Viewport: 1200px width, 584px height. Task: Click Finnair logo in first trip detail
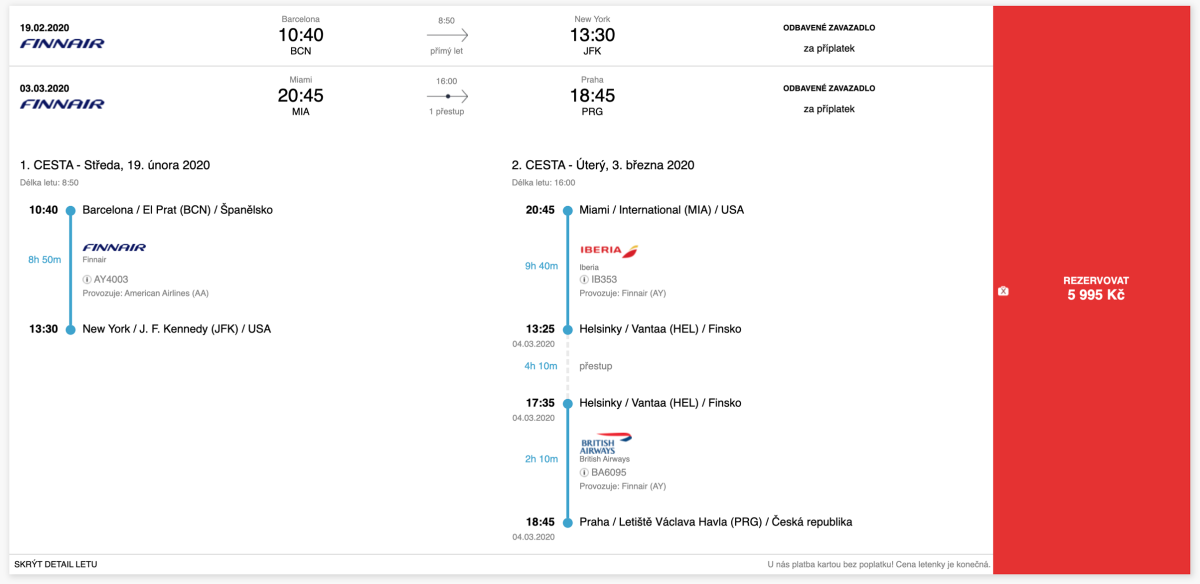(x=114, y=247)
